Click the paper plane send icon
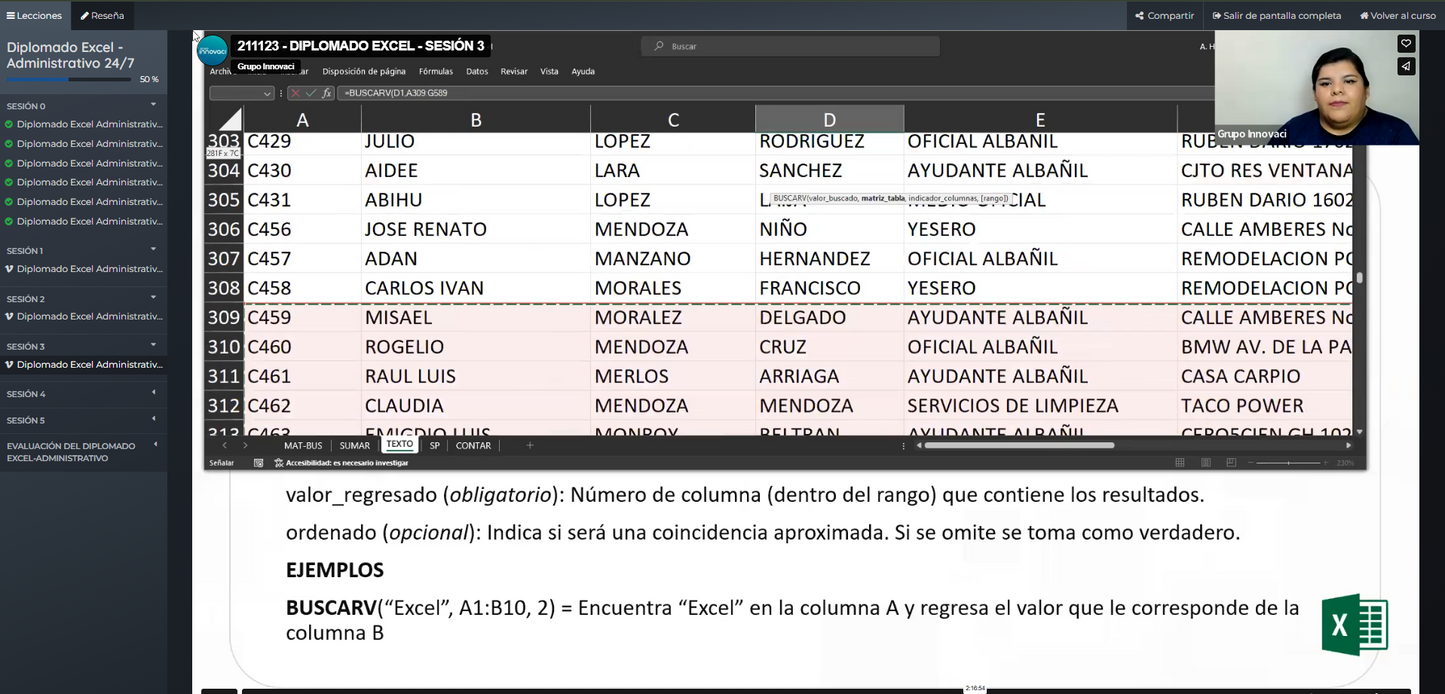The image size is (1445, 694). (1406, 66)
